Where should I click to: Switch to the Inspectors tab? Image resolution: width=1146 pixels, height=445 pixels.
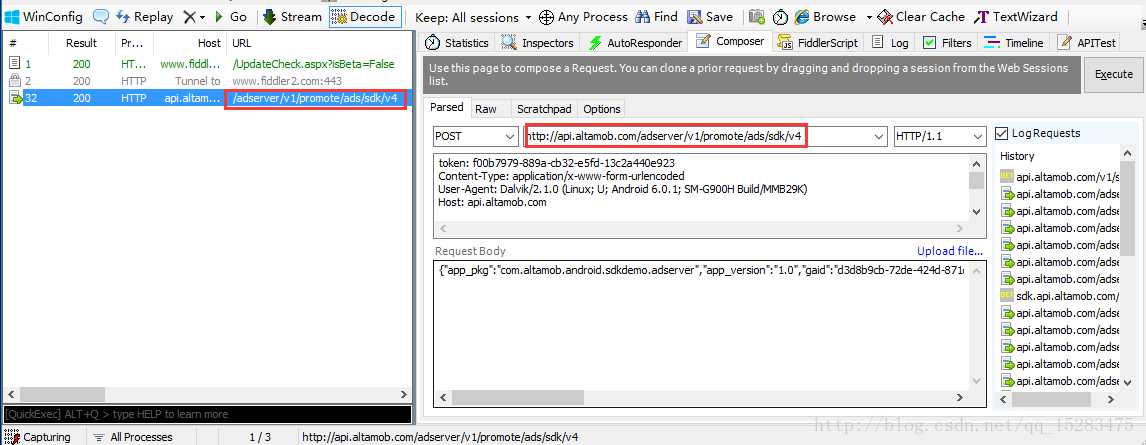click(537, 43)
